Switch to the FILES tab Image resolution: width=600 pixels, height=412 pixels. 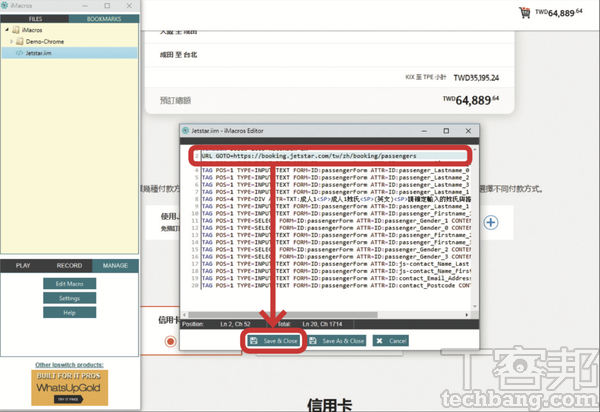tap(35, 19)
